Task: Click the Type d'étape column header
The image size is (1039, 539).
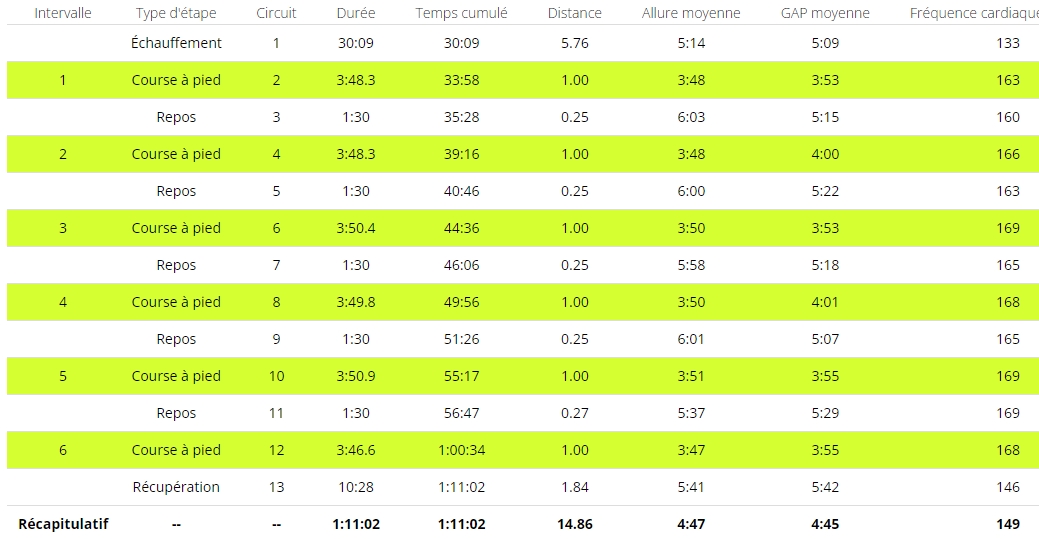Action: pos(176,13)
